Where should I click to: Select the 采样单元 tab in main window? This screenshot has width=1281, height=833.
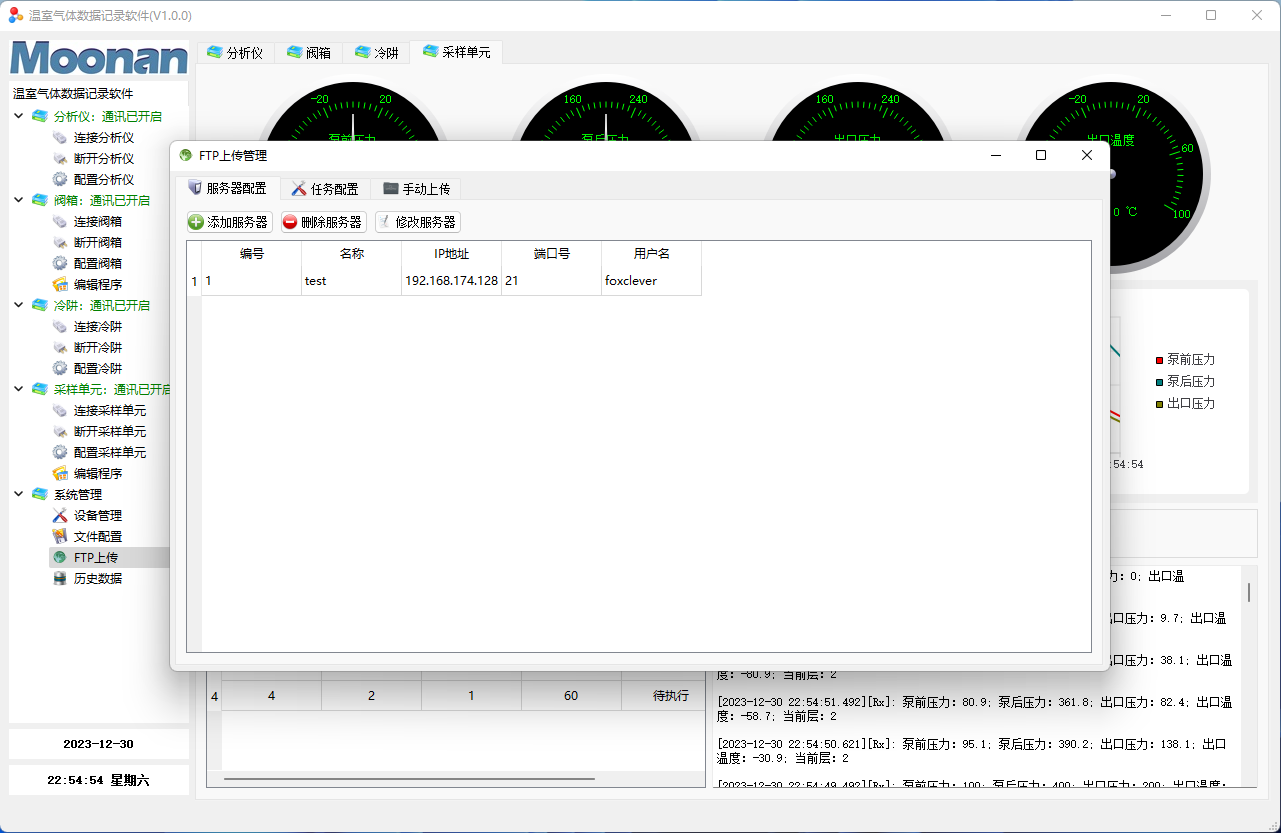tap(456, 52)
